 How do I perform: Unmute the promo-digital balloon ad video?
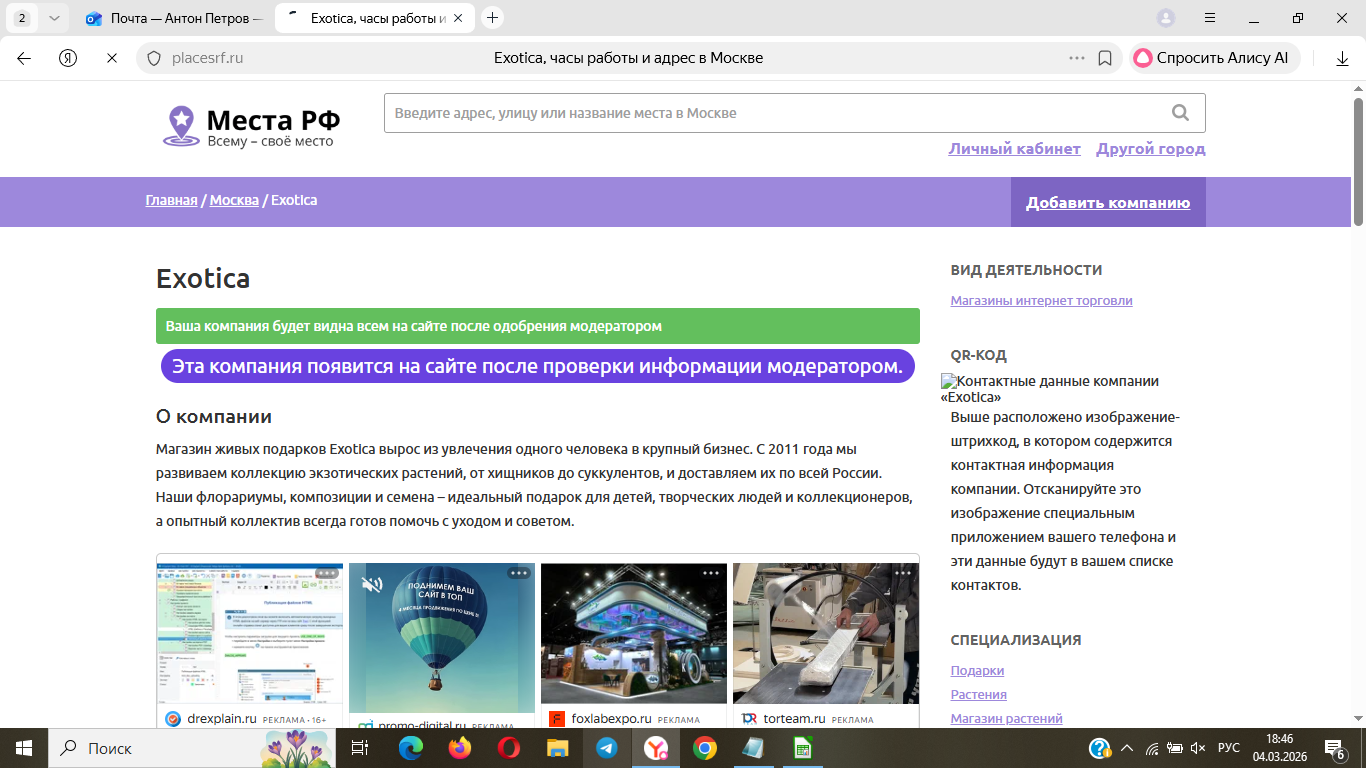tap(372, 584)
